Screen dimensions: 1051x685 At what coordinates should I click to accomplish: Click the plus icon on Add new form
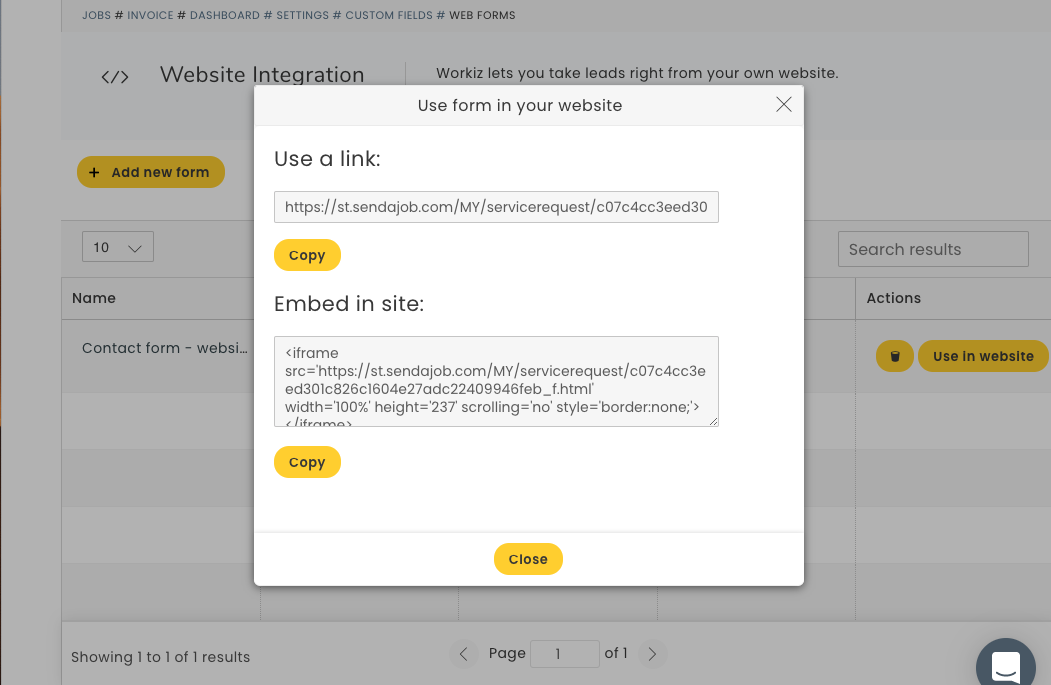pyautogui.click(x=95, y=172)
